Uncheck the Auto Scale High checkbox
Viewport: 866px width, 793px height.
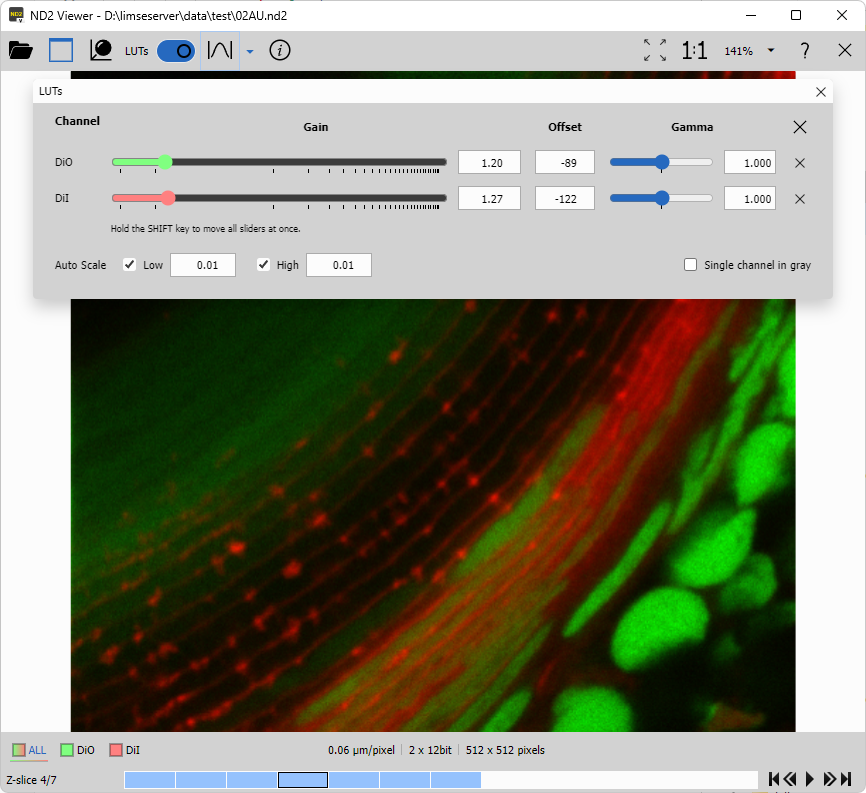point(264,265)
